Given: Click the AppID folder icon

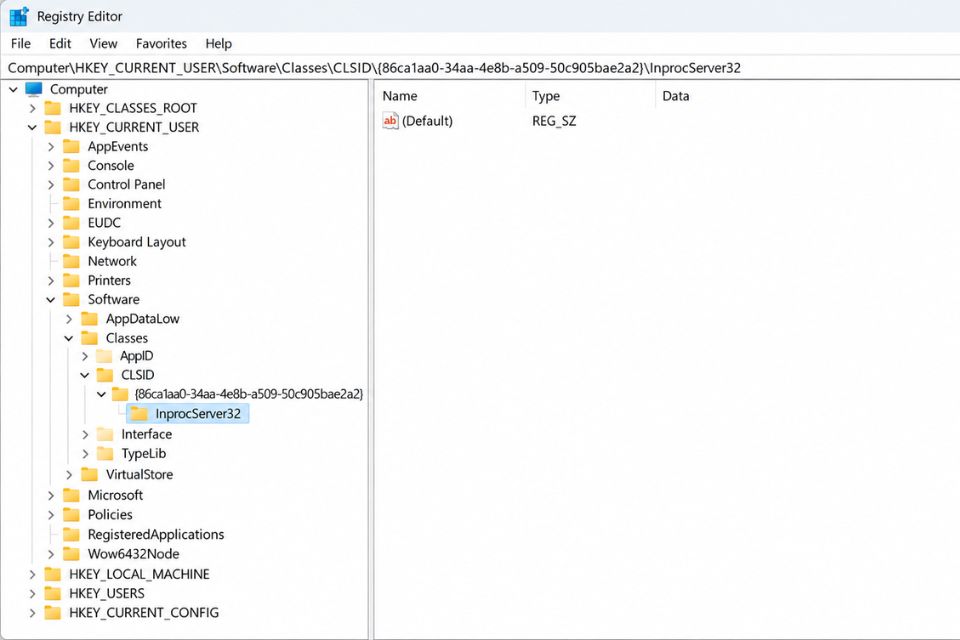Looking at the screenshot, I should point(105,356).
